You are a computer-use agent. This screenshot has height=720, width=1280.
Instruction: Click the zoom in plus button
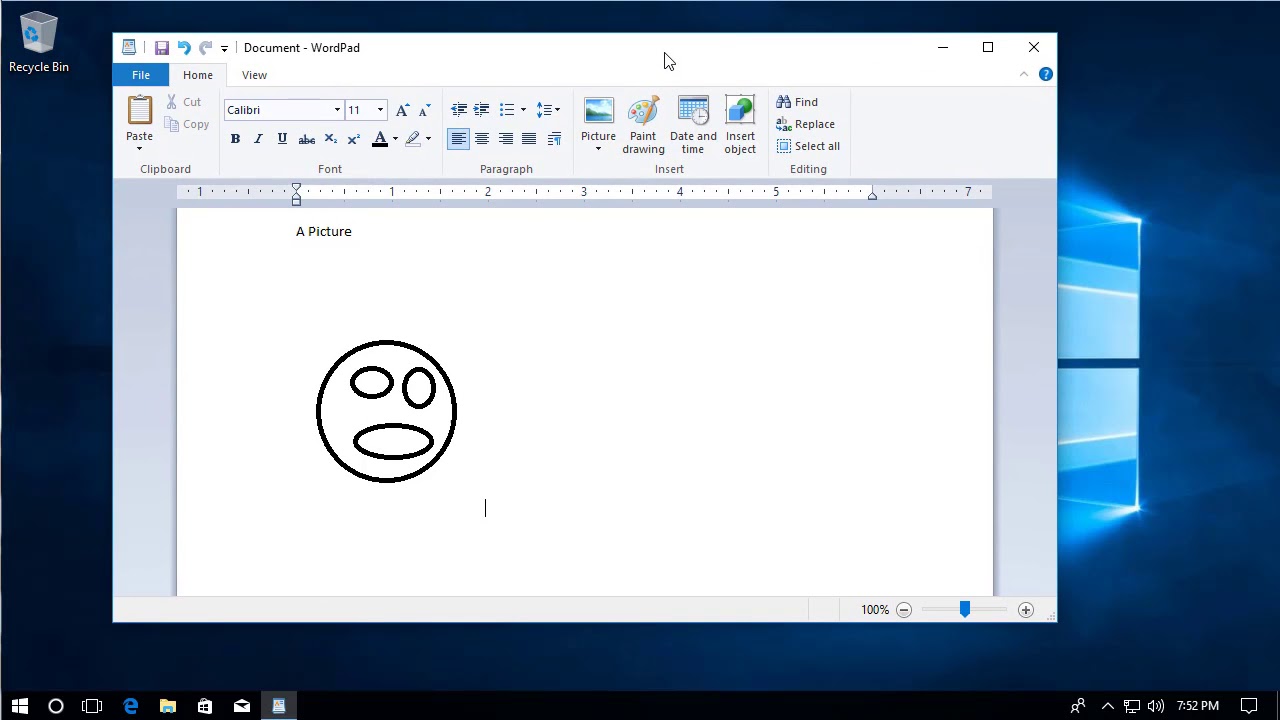tap(1026, 610)
